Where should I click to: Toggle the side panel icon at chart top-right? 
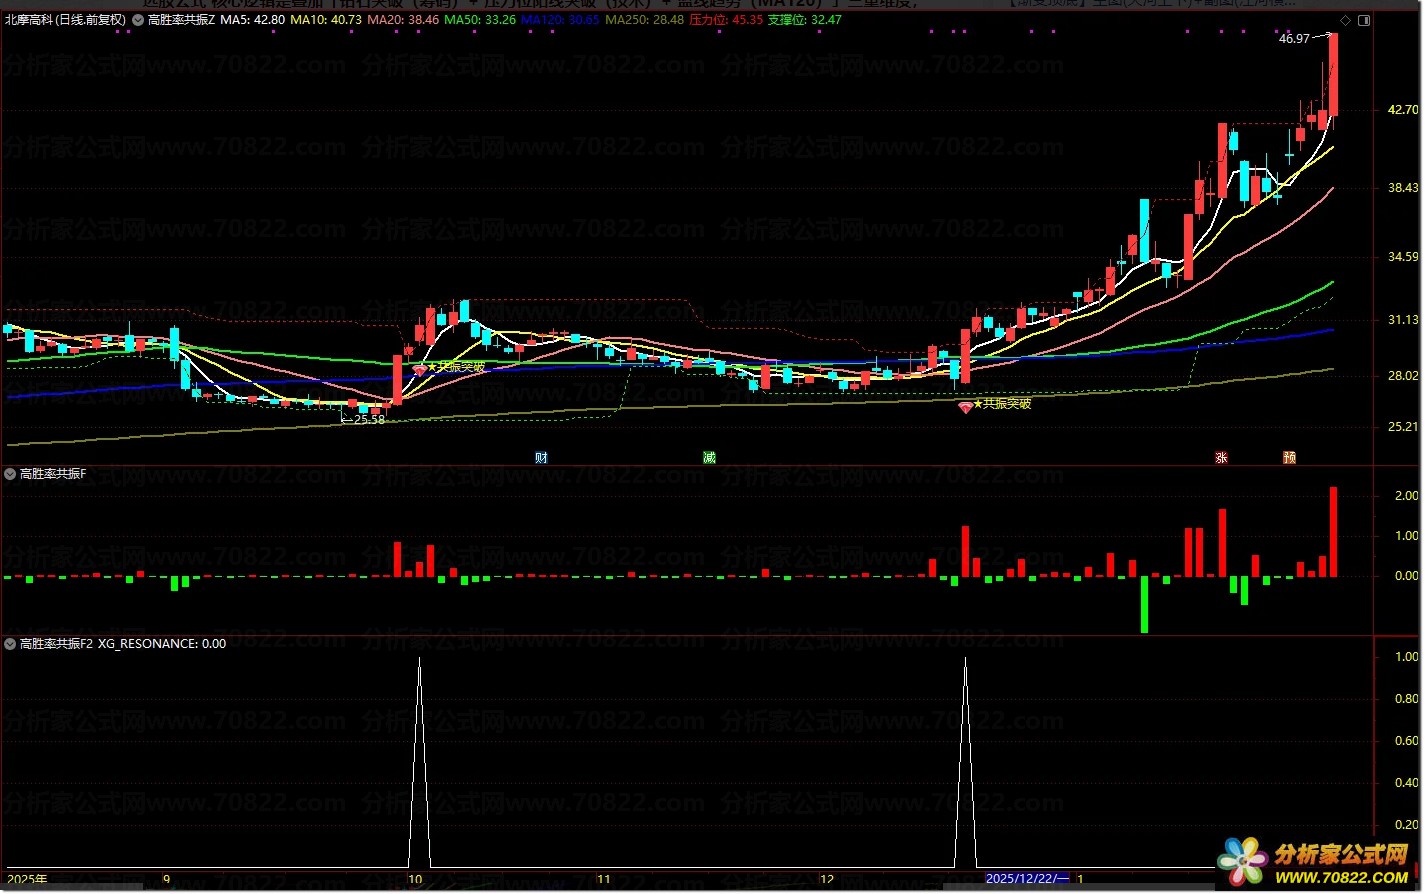click(x=1364, y=20)
